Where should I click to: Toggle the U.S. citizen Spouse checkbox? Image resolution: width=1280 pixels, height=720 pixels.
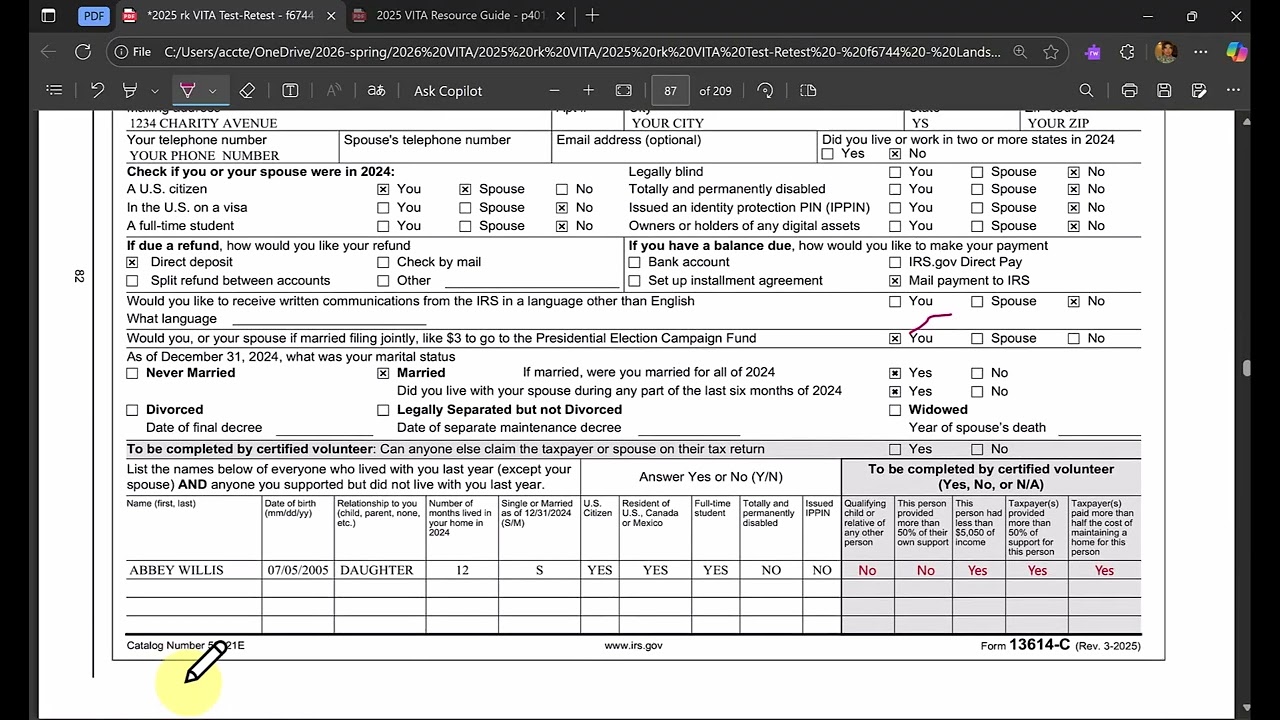point(465,189)
